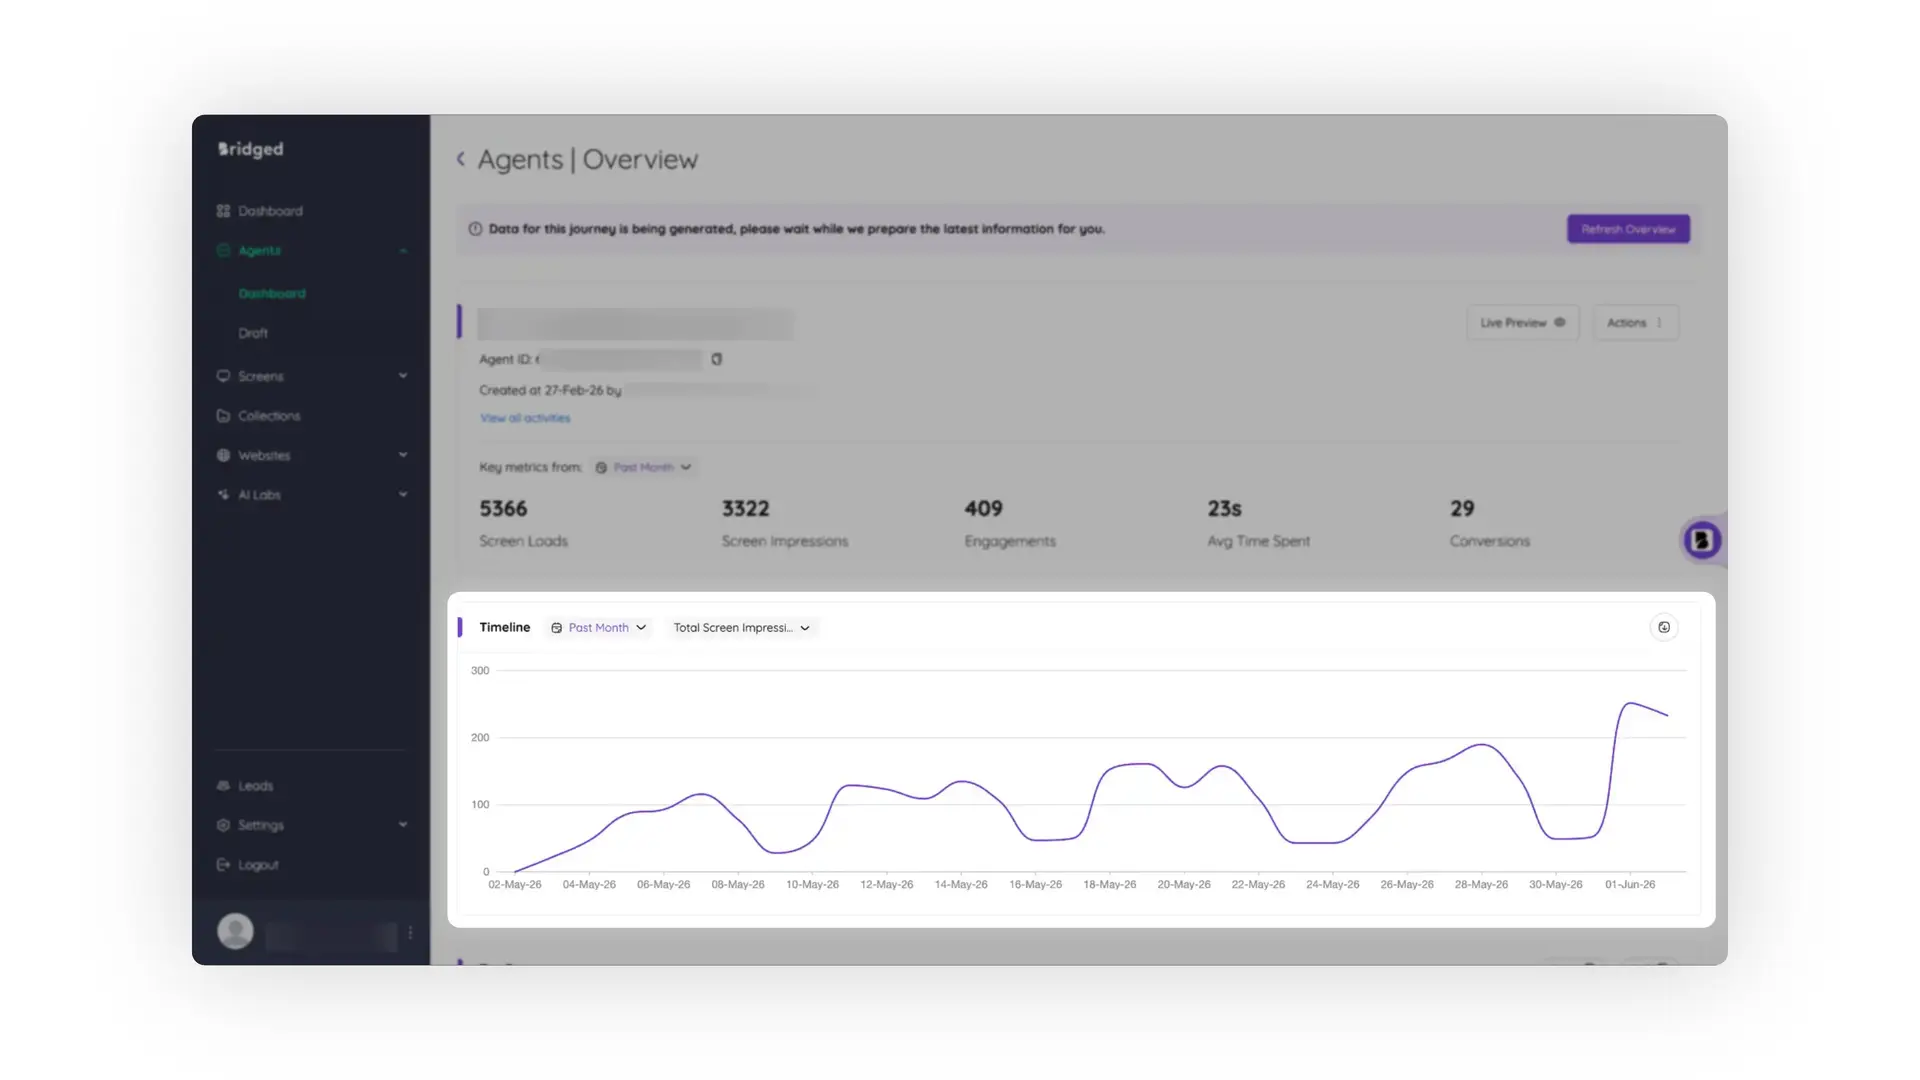
Task: Click the 23s Avg Time Spent value
Action: tap(1224, 509)
